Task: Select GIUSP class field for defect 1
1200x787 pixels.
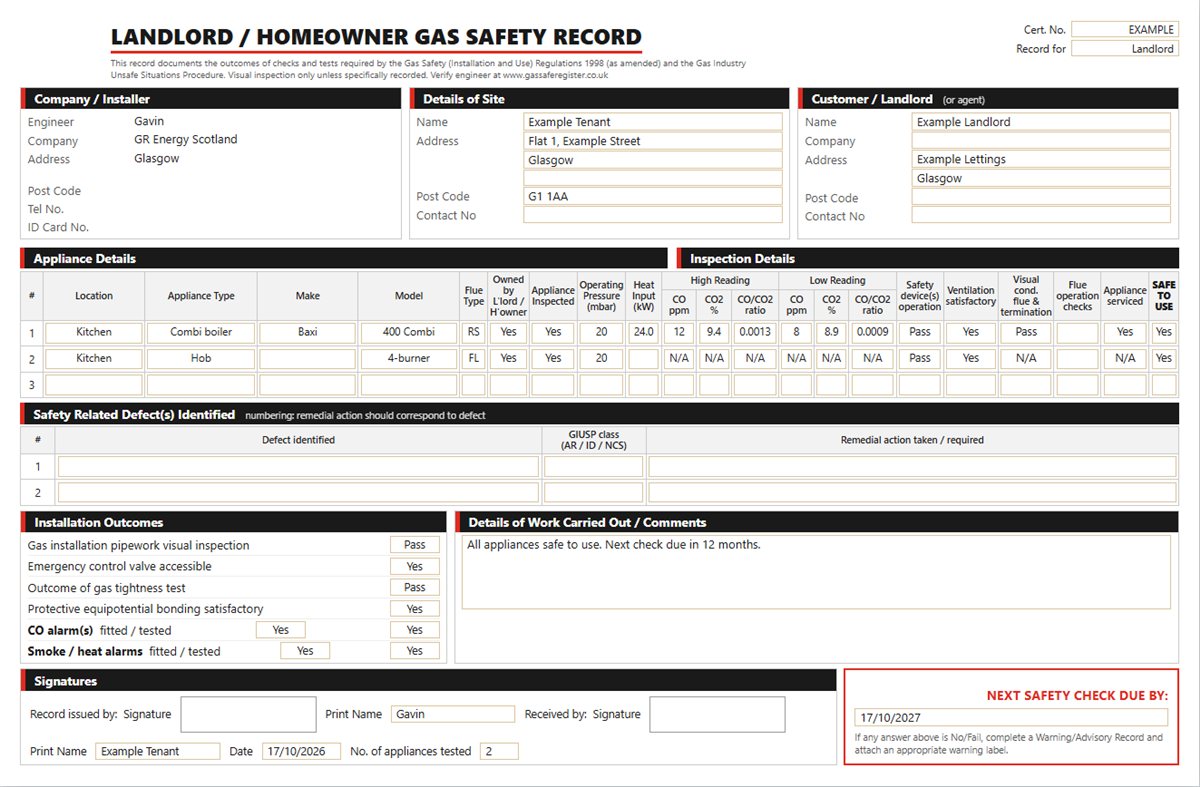Action: (x=593, y=466)
